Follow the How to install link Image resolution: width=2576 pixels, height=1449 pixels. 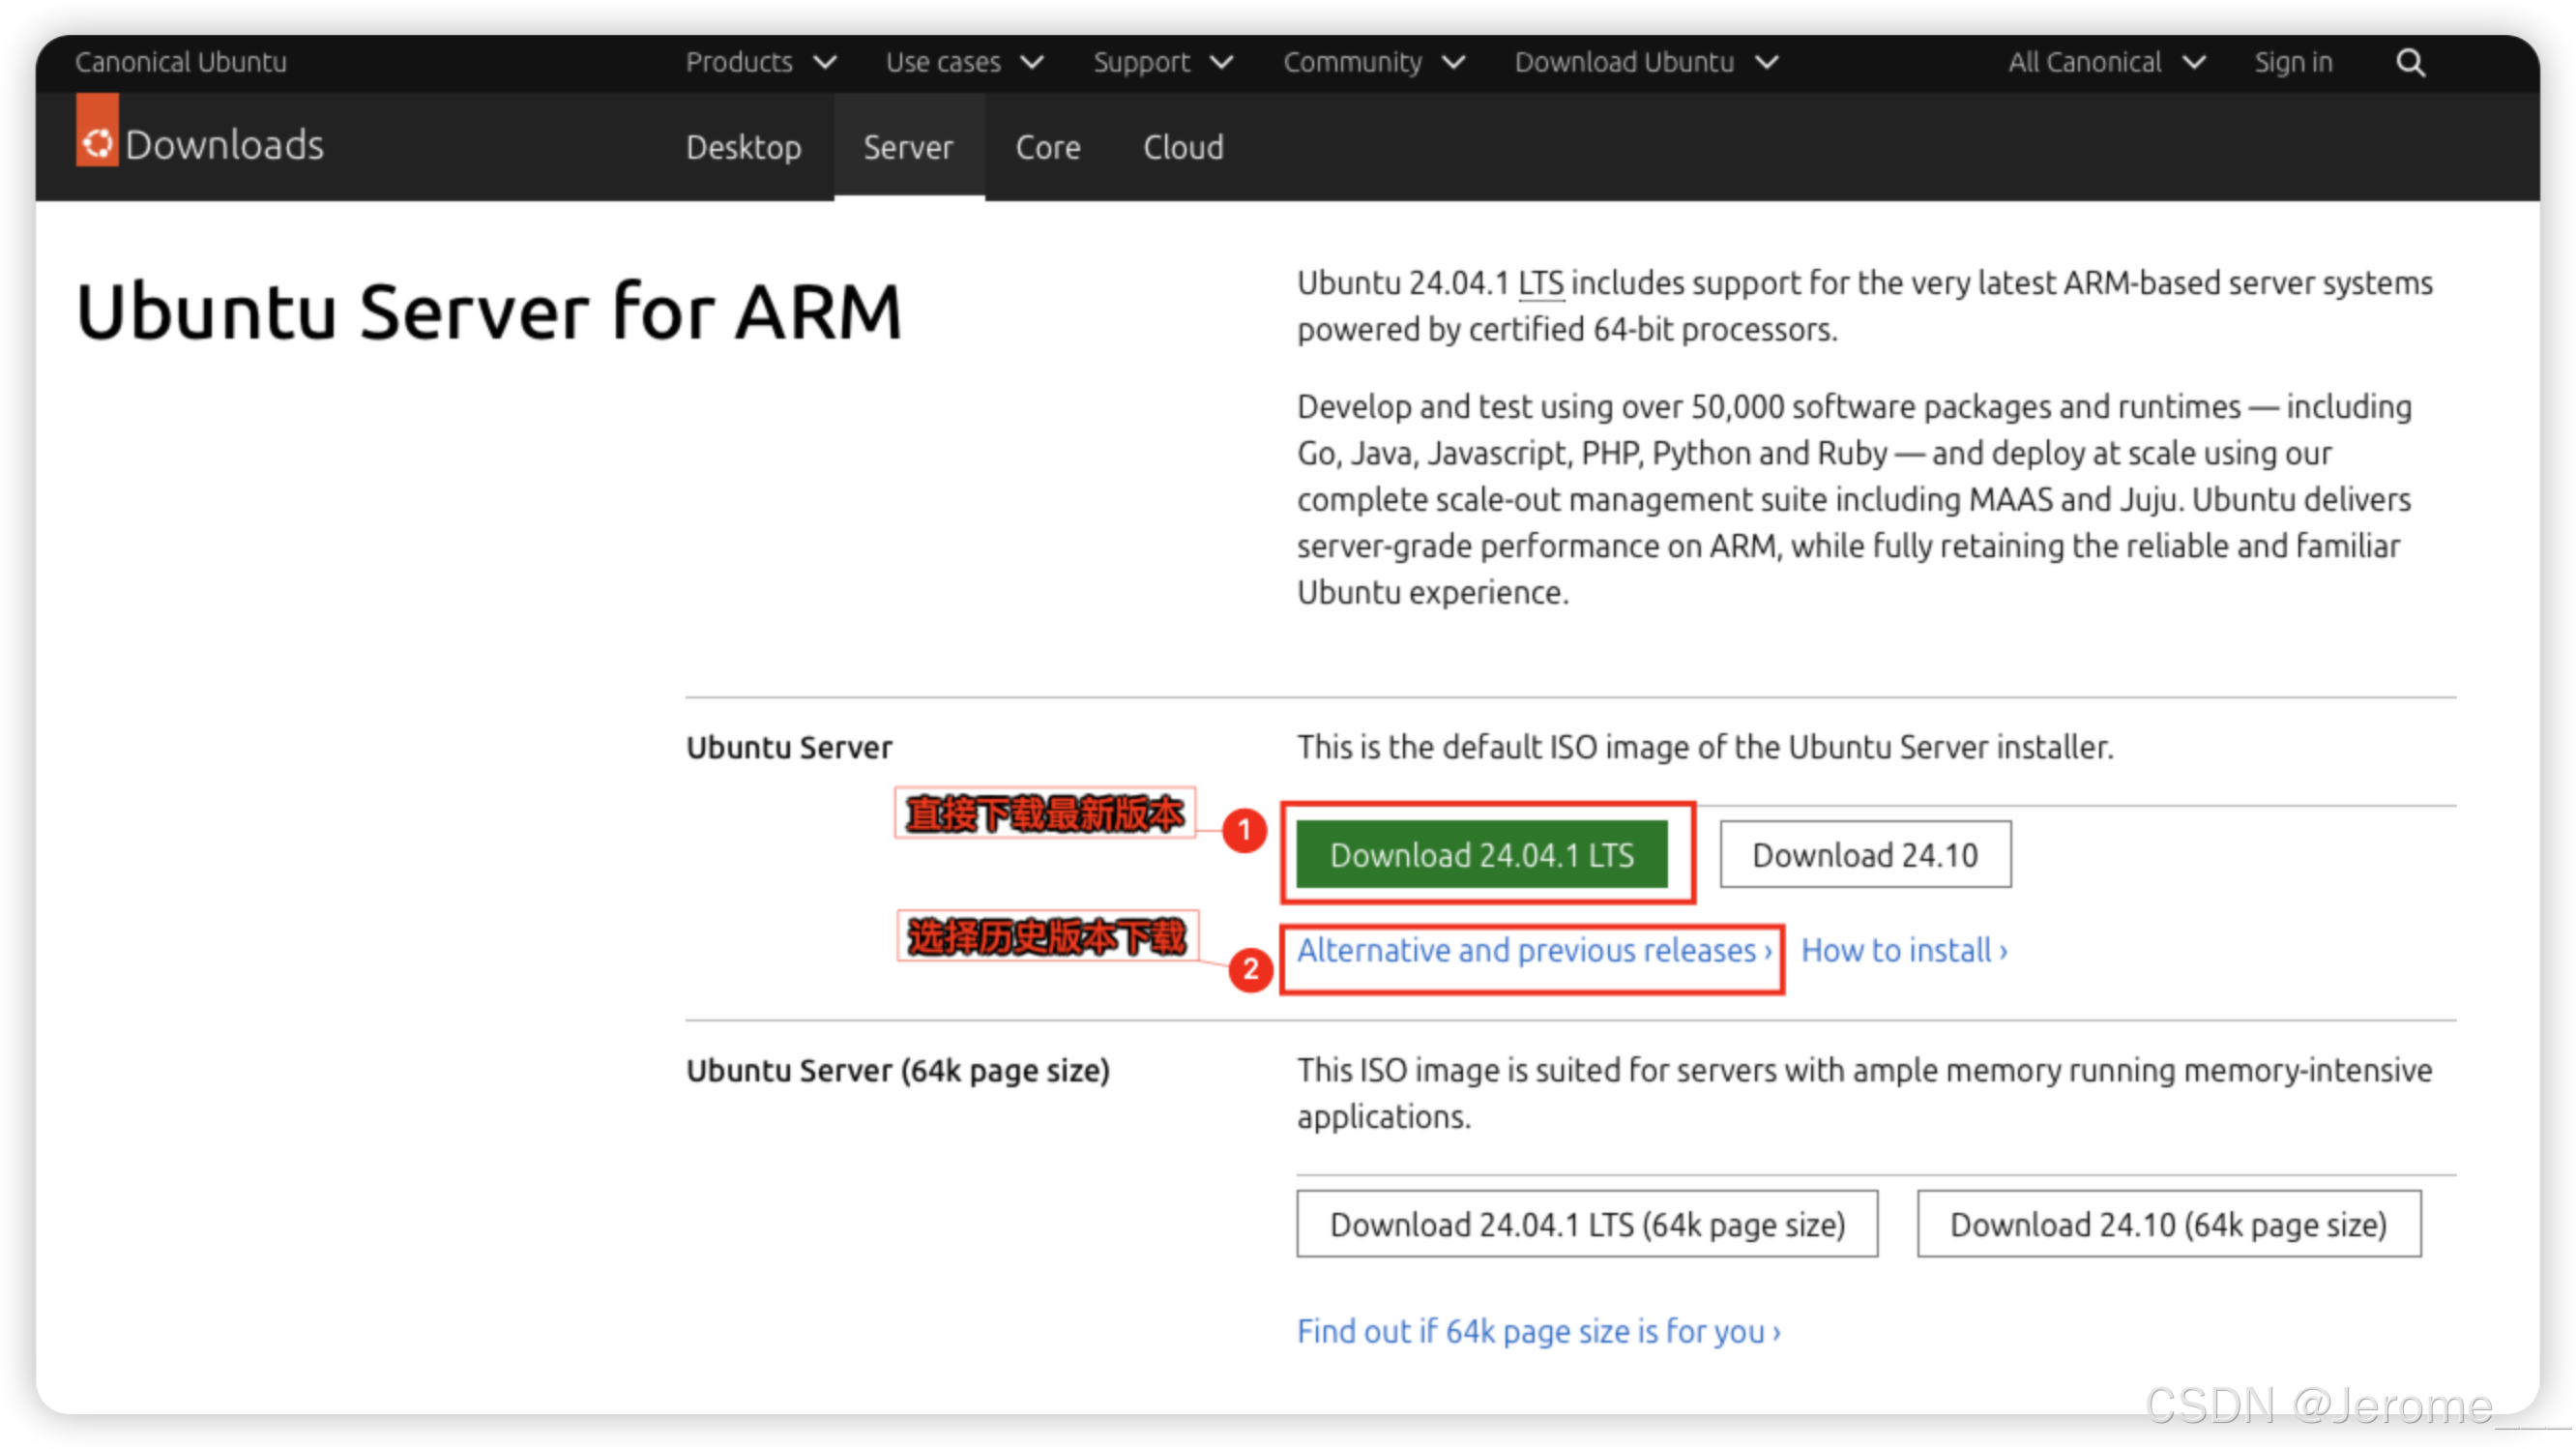pyautogui.click(x=1903, y=950)
